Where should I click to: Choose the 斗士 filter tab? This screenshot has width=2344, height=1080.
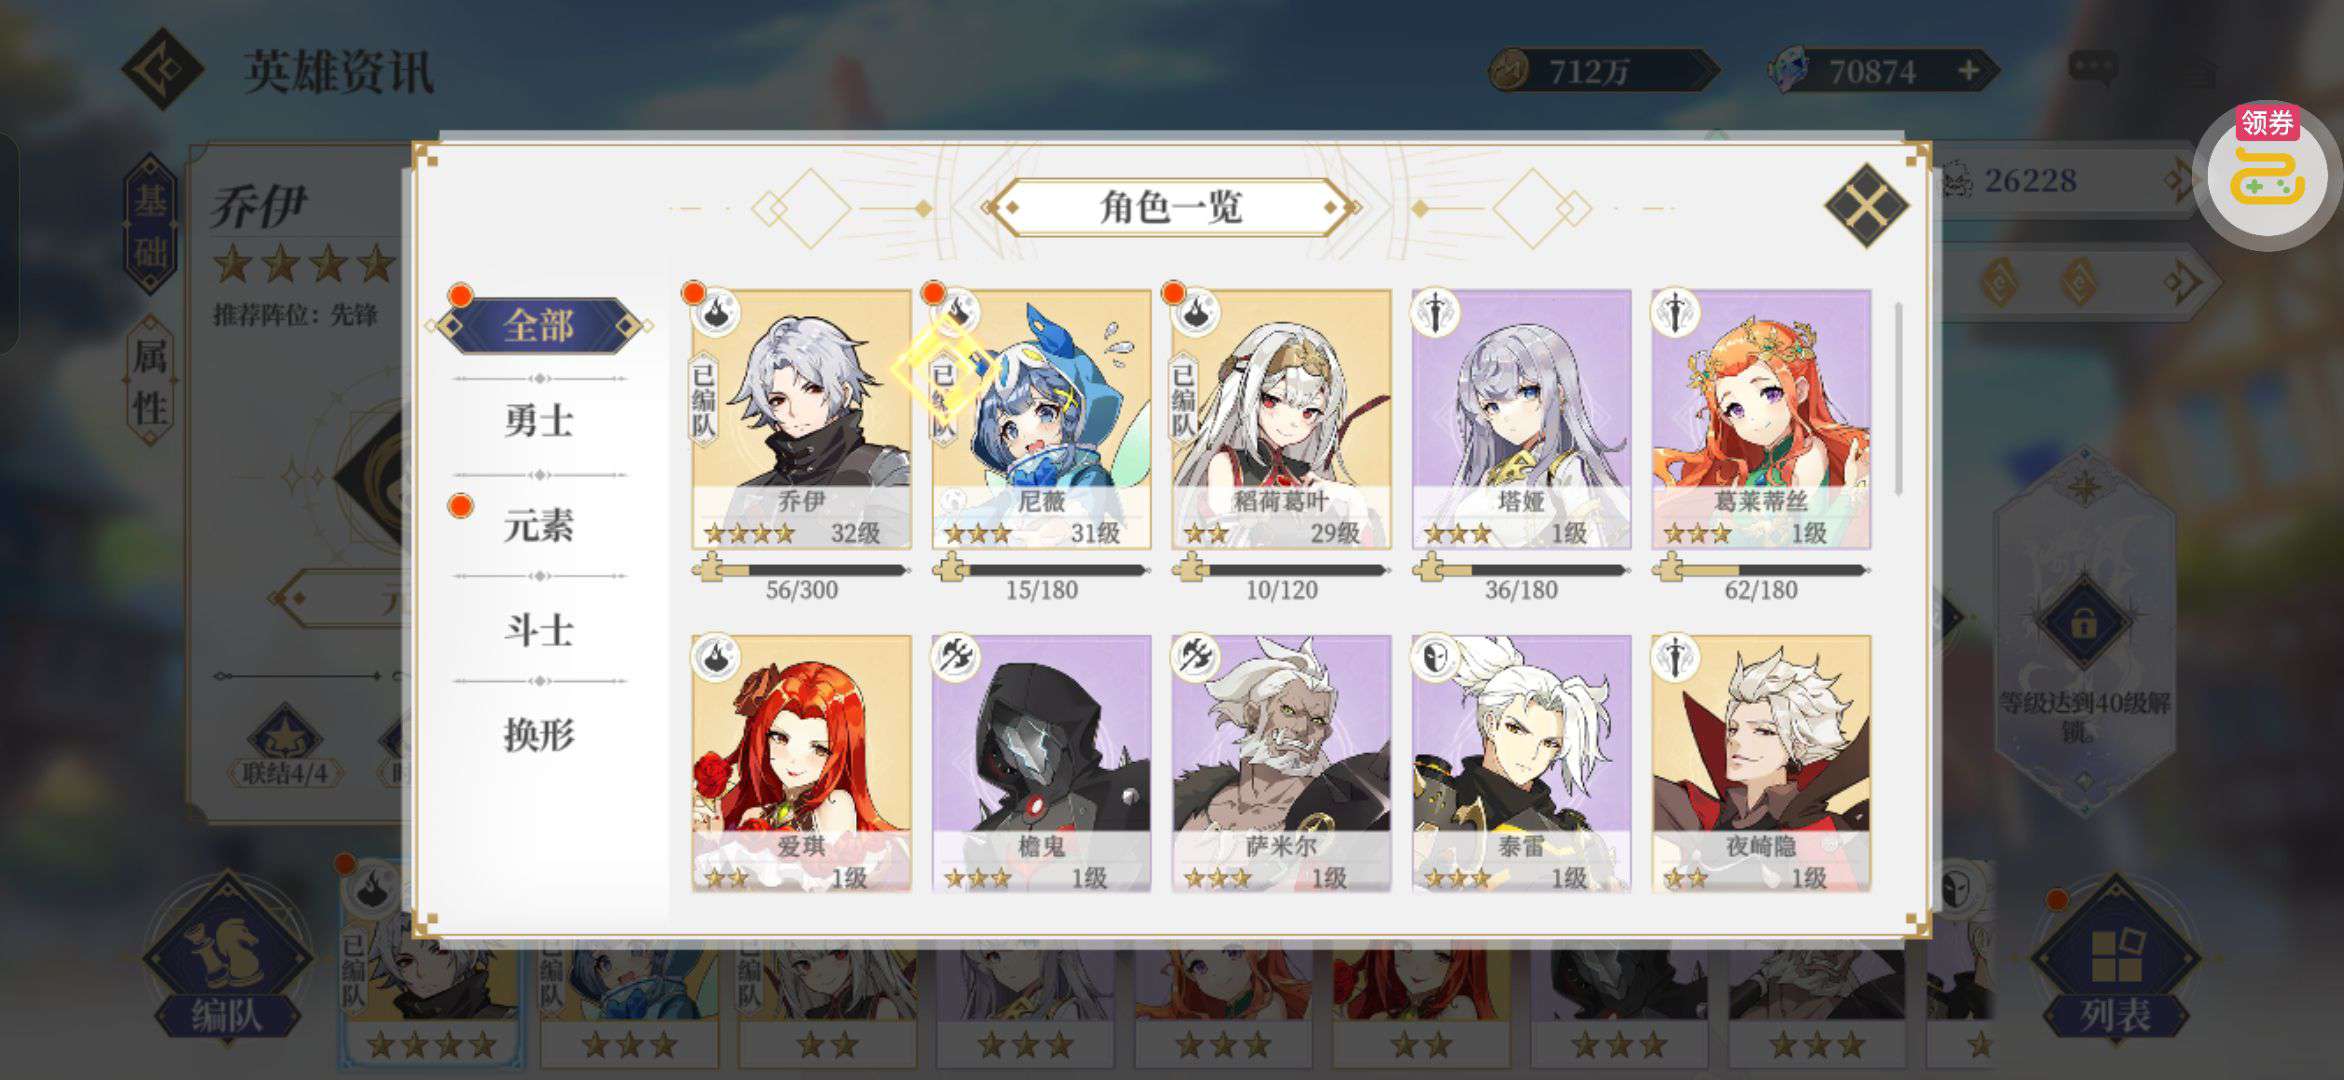click(x=539, y=630)
